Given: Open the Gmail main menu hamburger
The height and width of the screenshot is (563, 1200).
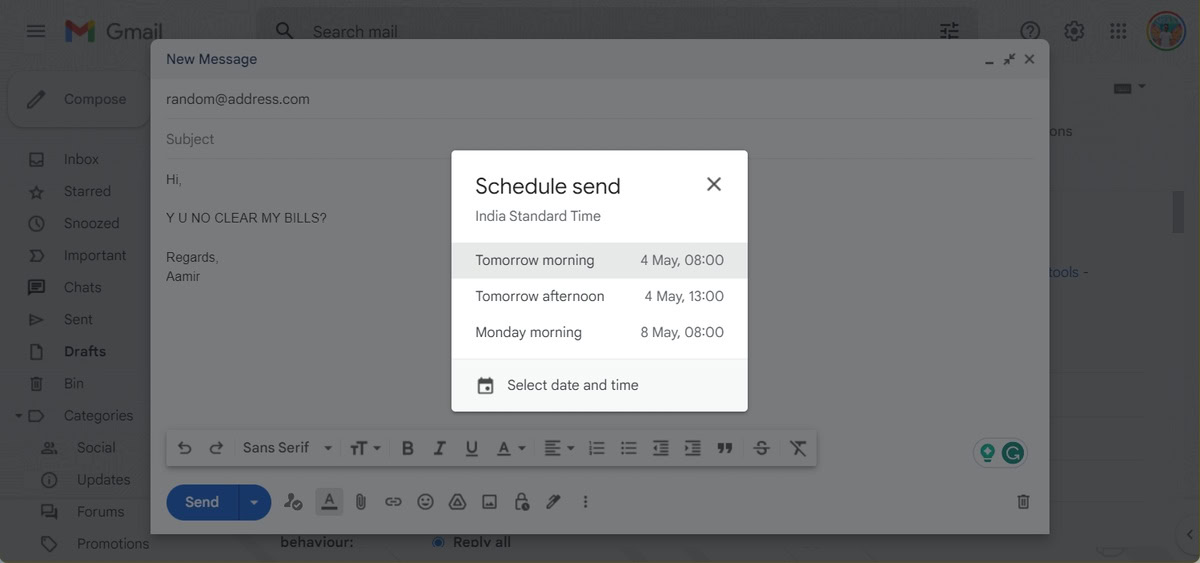Looking at the screenshot, I should pyautogui.click(x=35, y=31).
